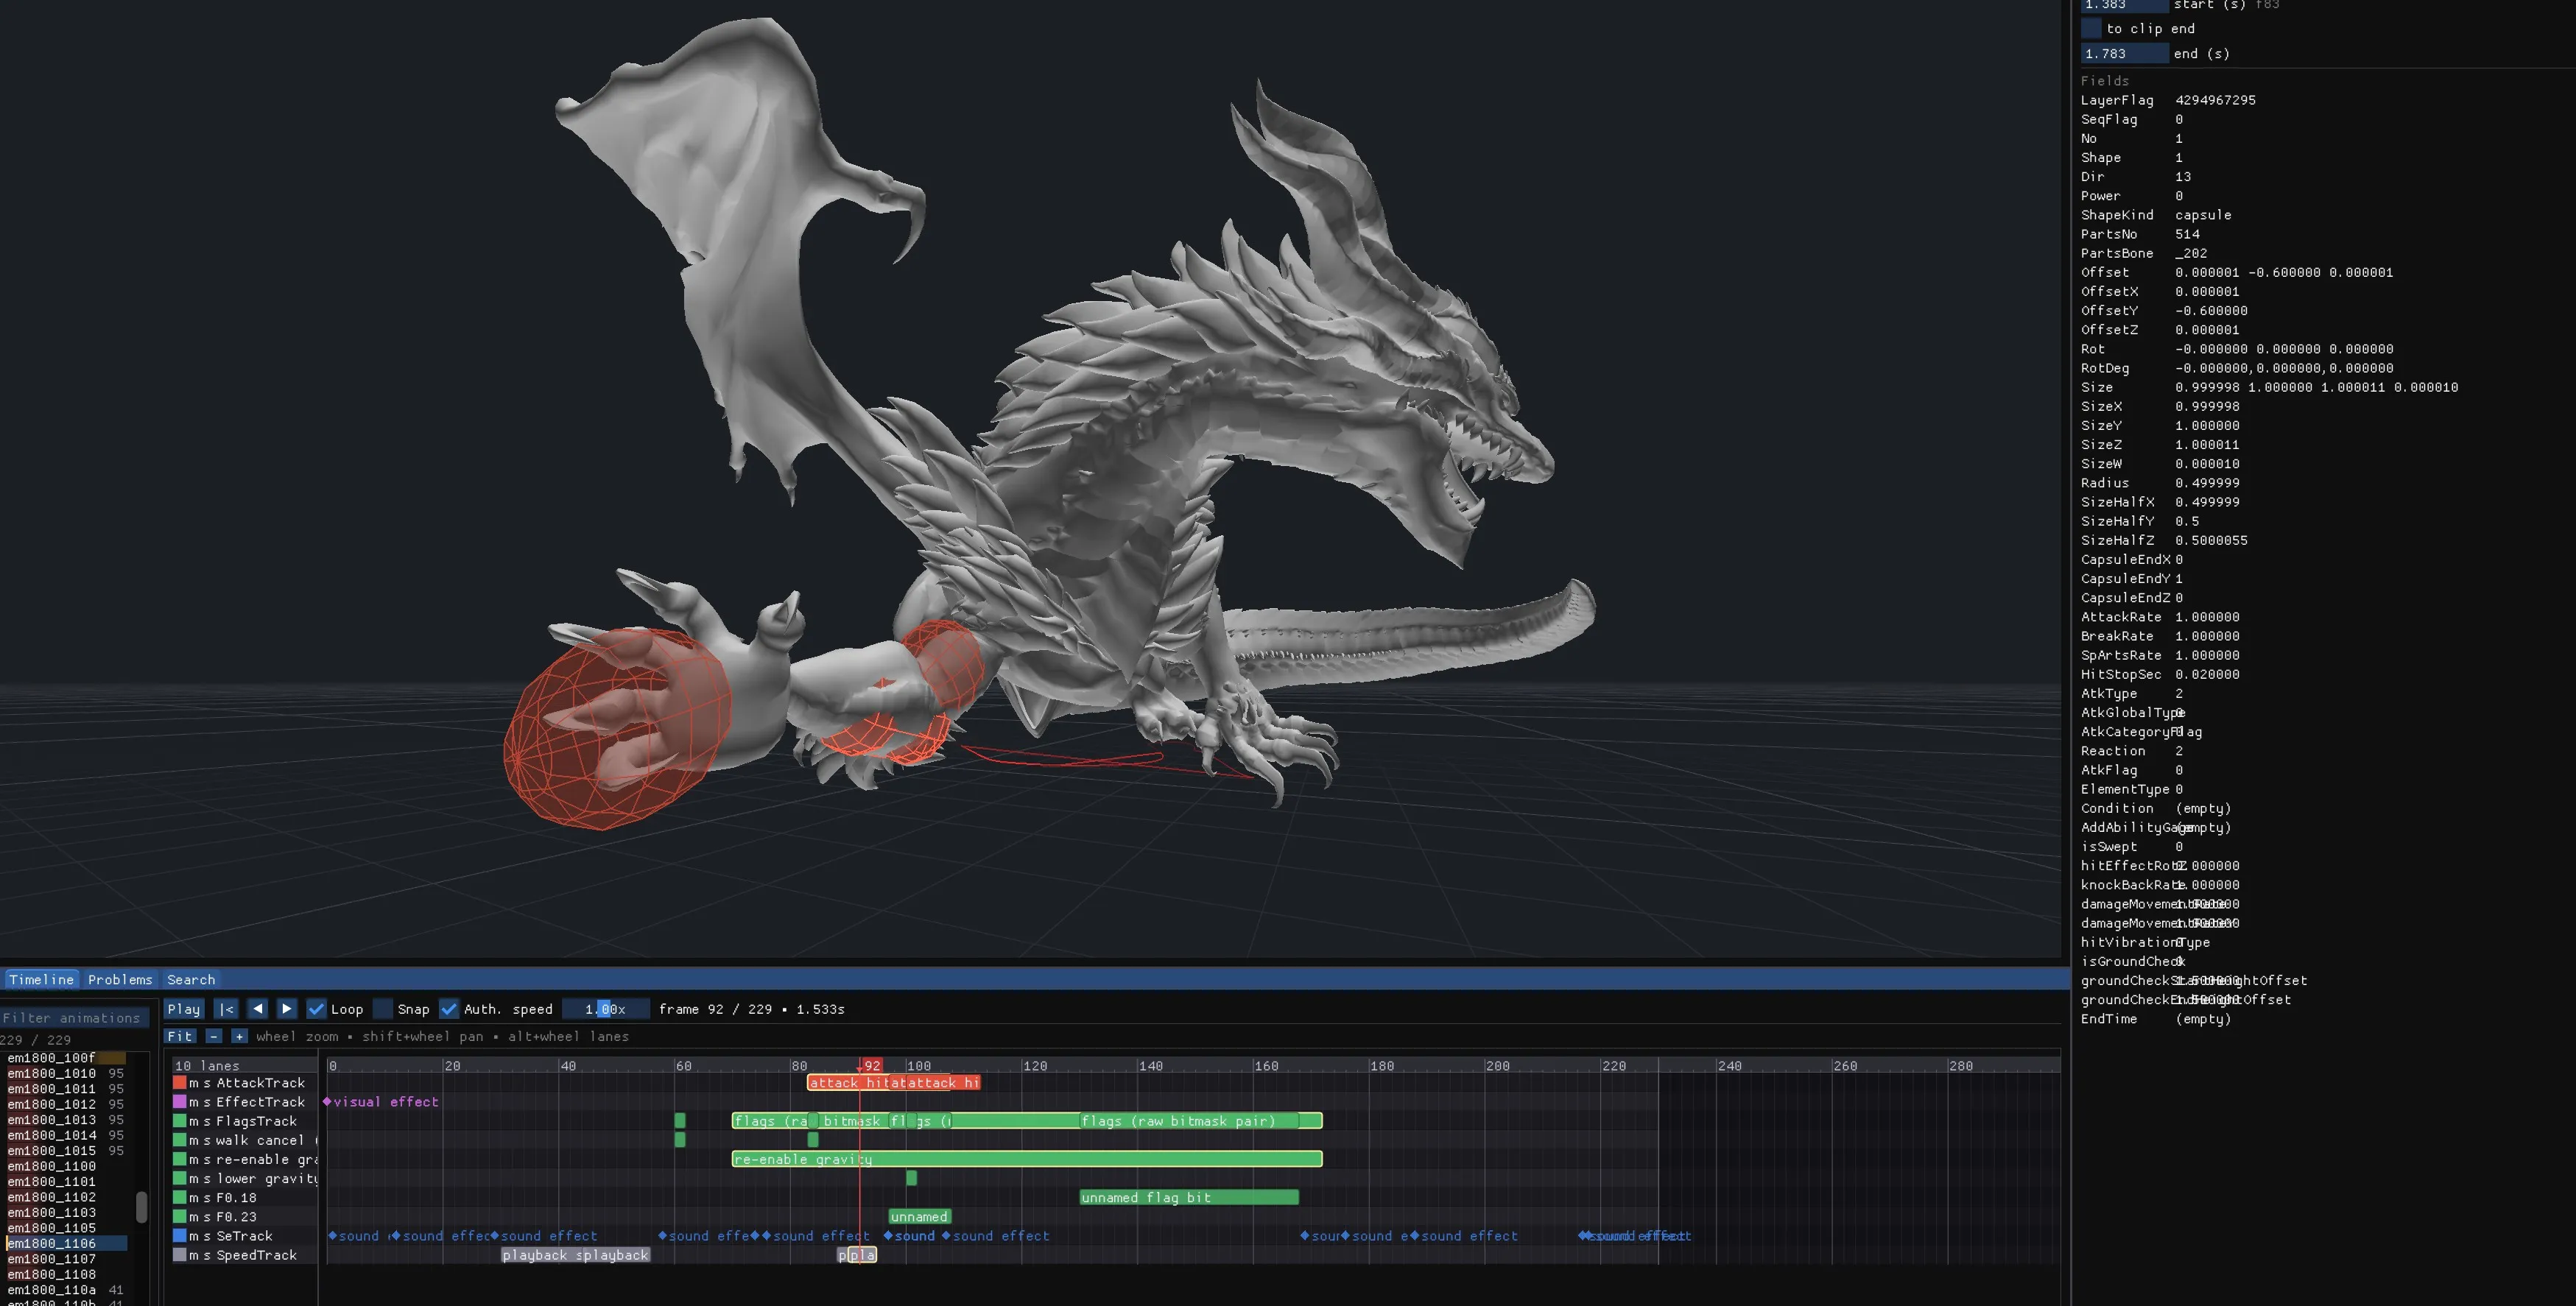Screen dimensions: 2576x1306
Task: Toggle the Auth. speed checkbox
Action: 449,1009
